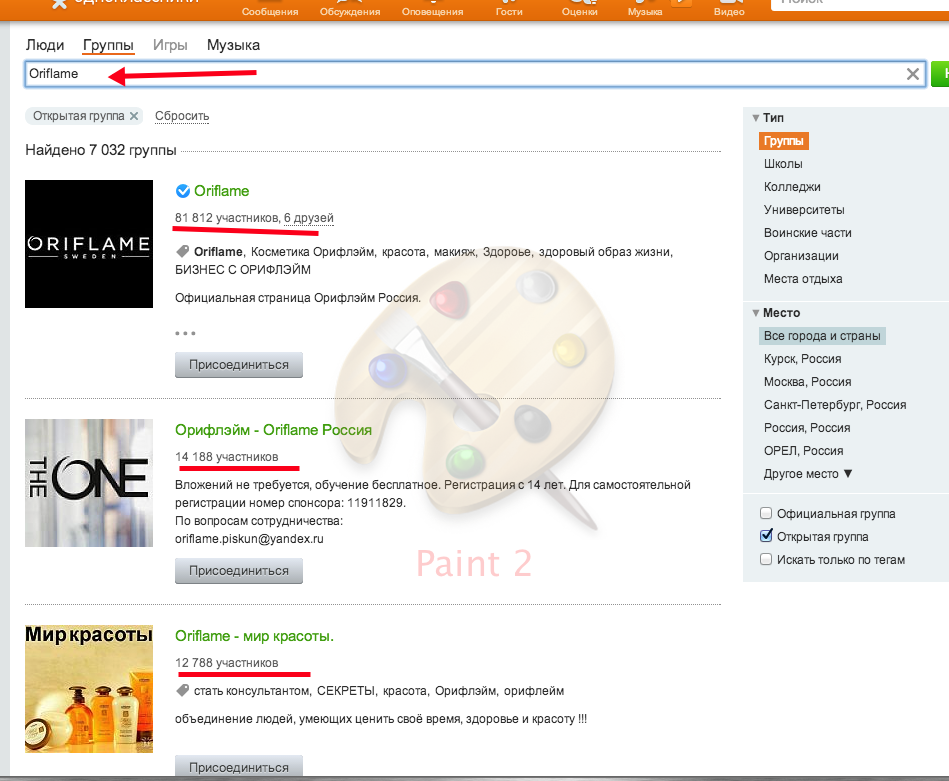Select Школы type filter
This screenshot has height=781, width=949.
click(783, 164)
